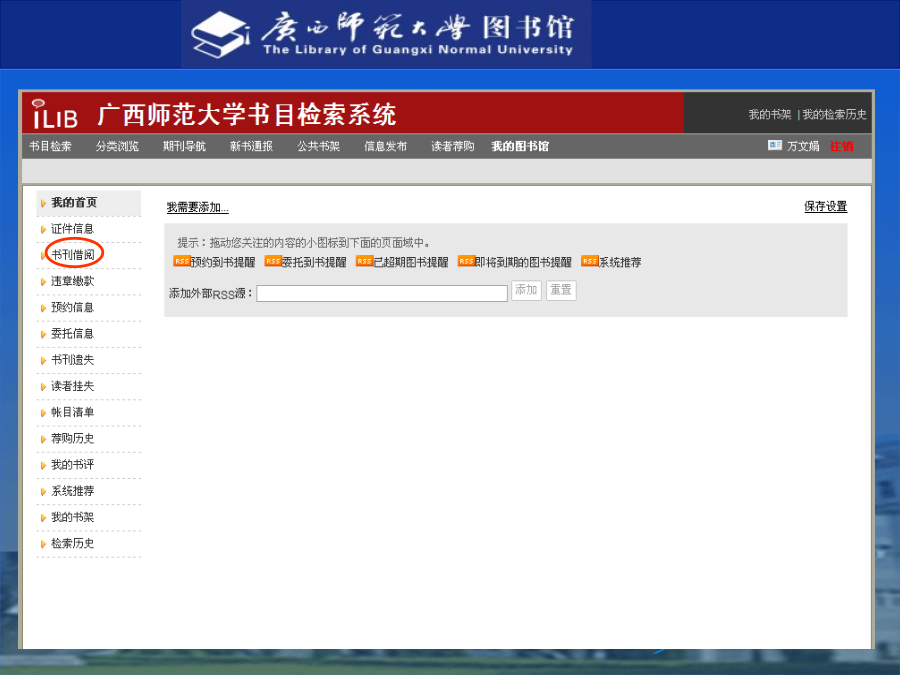Open 委托信息 in the sidebar
The height and width of the screenshot is (675, 900).
[72, 334]
